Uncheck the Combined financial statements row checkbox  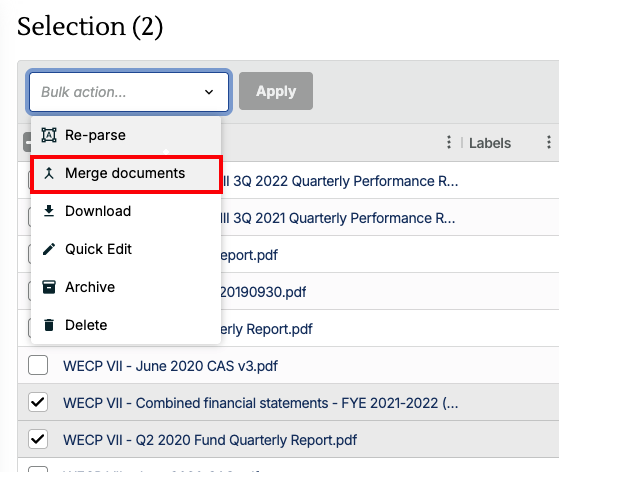point(38,402)
